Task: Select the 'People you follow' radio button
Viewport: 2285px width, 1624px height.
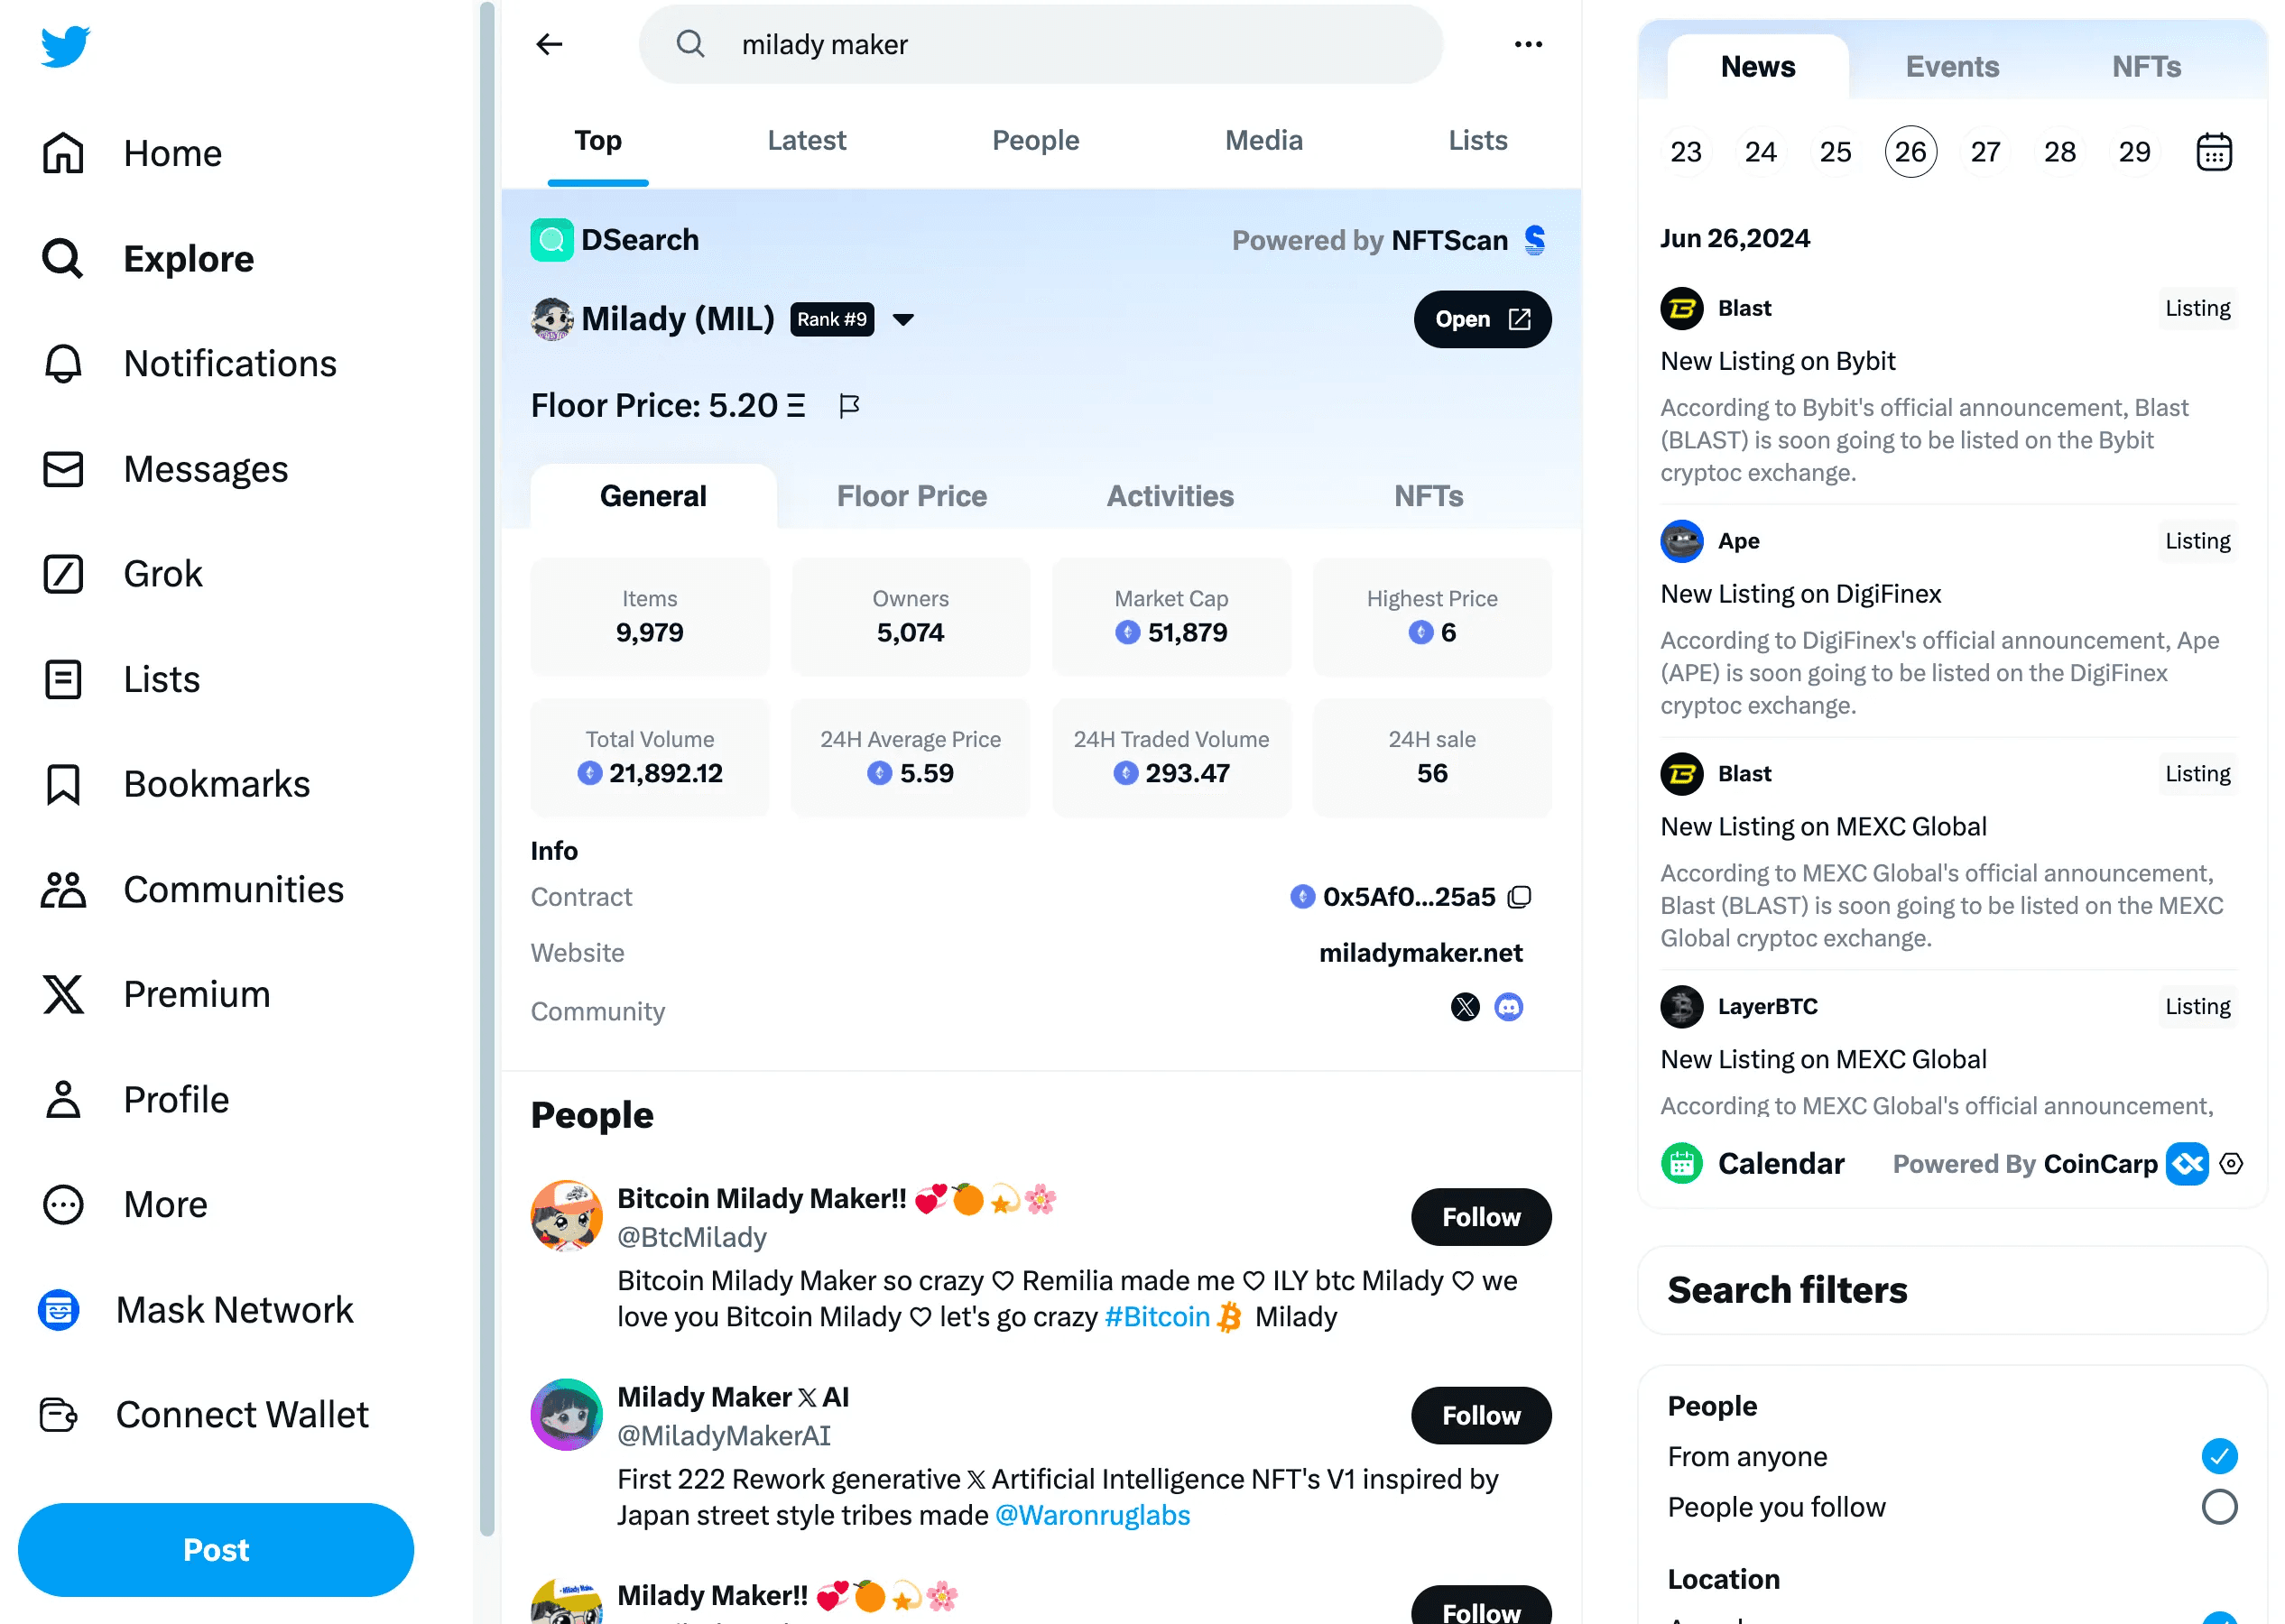Action: [2219, 1507]
